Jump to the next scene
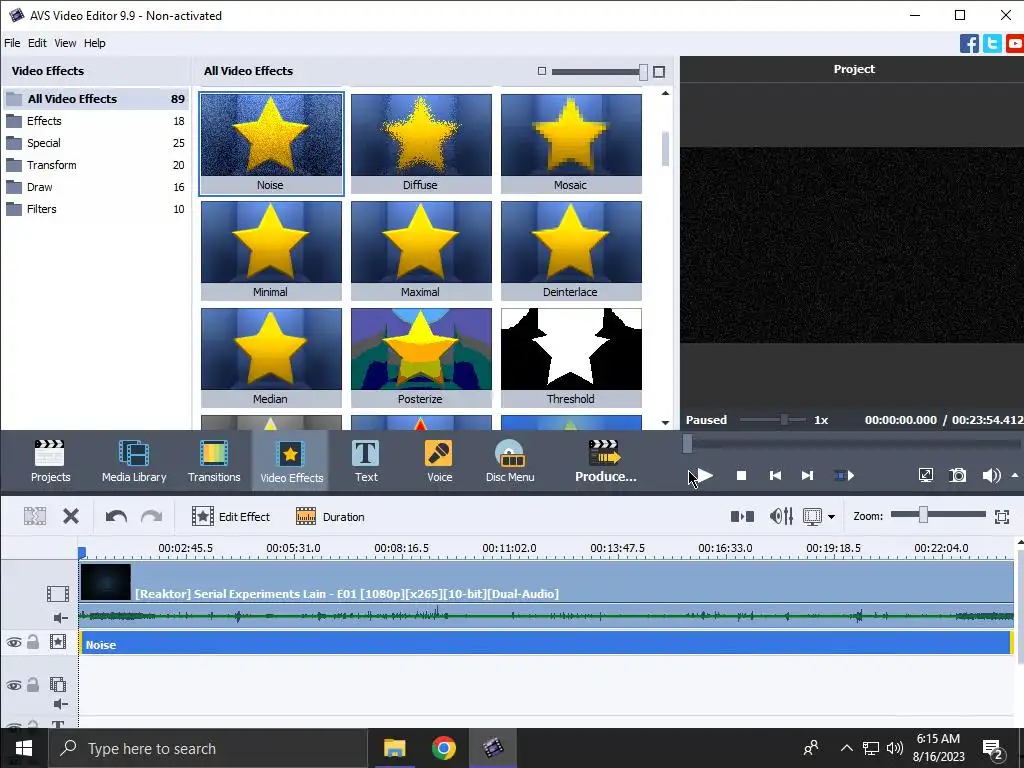 coord(844,475)
